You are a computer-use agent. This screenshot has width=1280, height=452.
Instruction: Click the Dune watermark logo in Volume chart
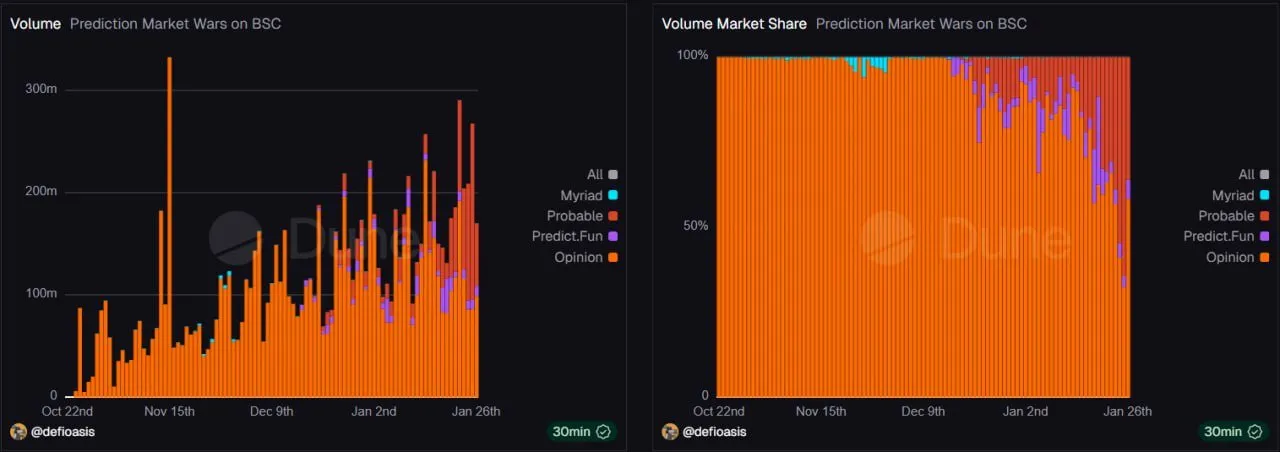[235, 239]
